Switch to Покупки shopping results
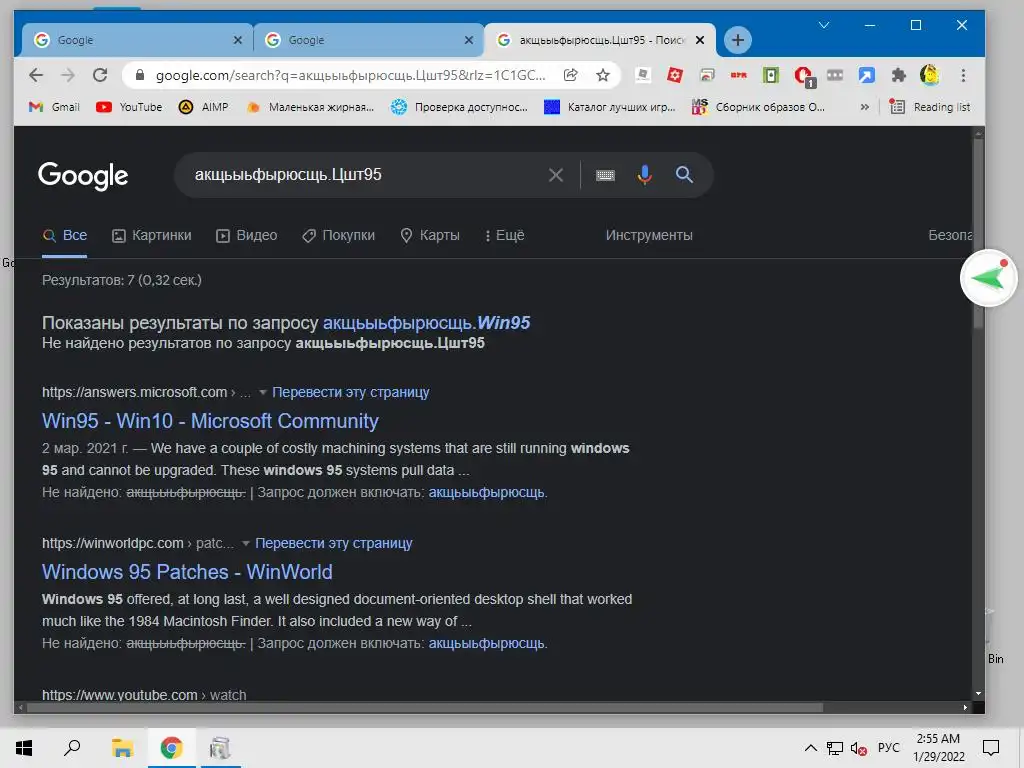Viewport: 1024px width, 768px height. coord(338,235)
